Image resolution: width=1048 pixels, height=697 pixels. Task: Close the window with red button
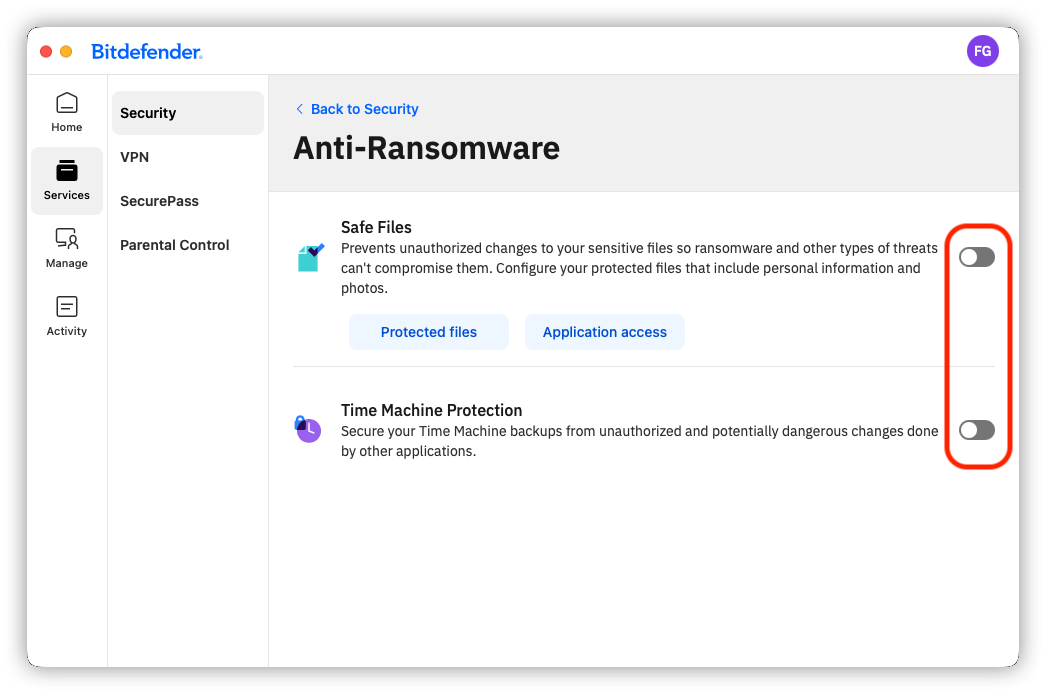tap(46, 51)
